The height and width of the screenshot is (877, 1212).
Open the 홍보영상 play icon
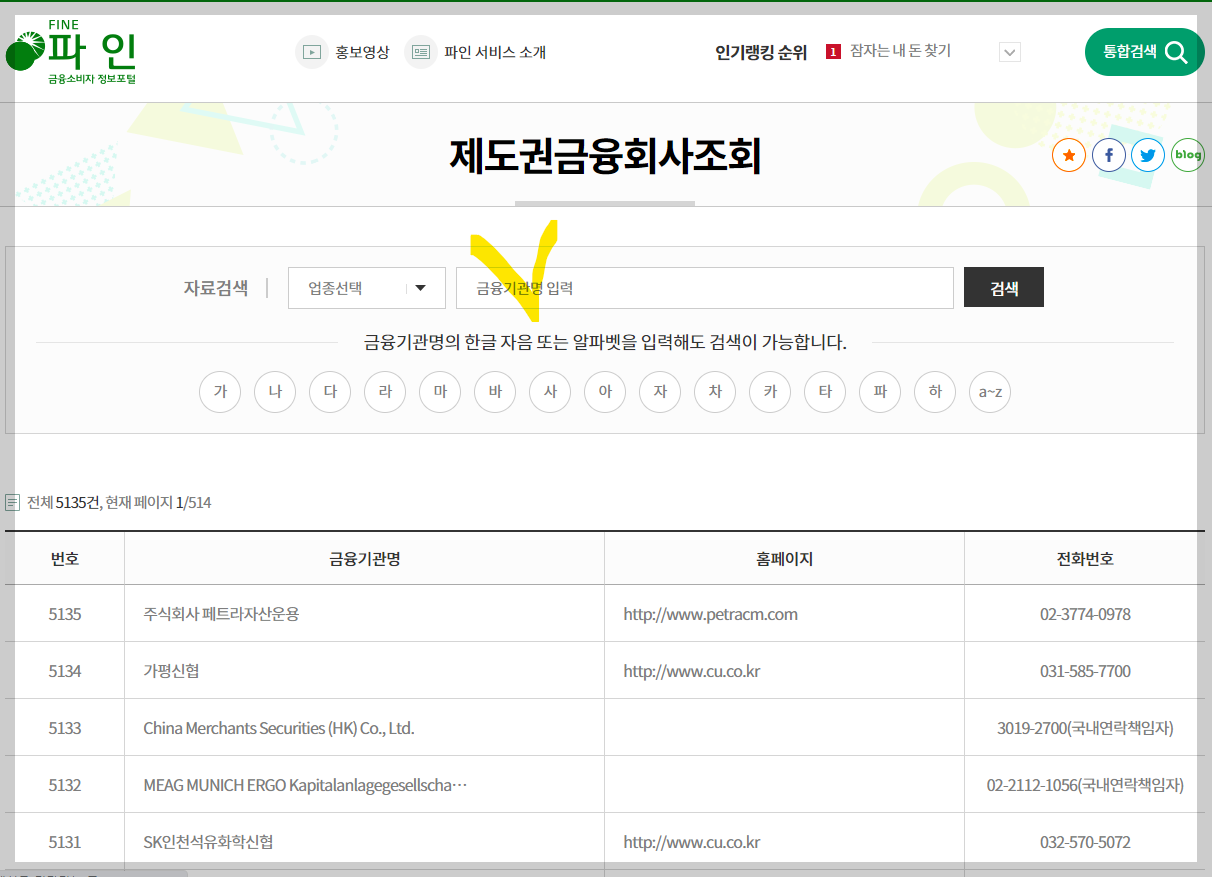(x=311, y=51)
